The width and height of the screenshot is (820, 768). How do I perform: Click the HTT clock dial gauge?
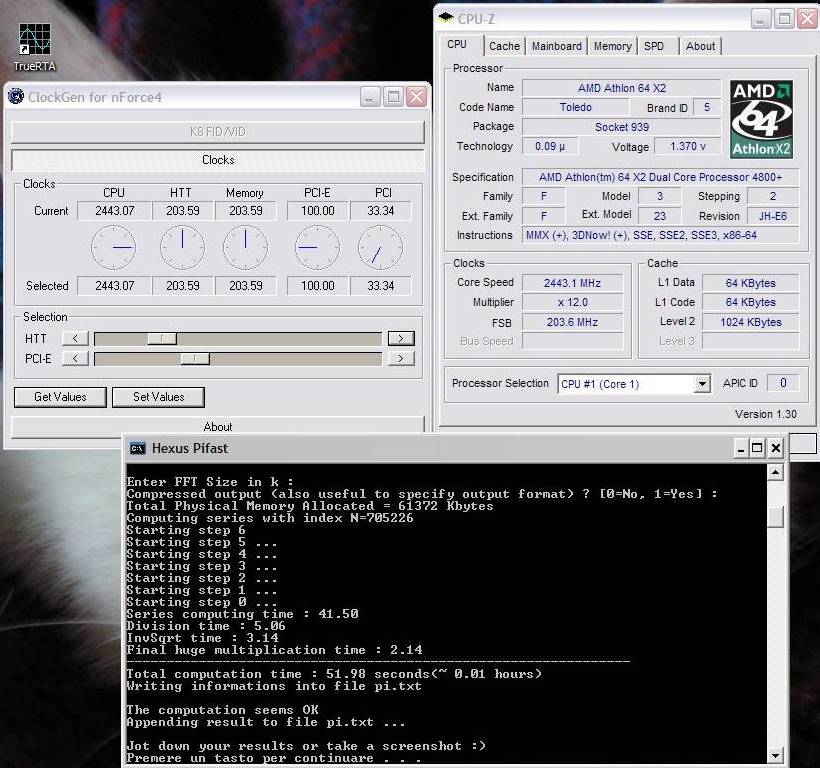182,247
